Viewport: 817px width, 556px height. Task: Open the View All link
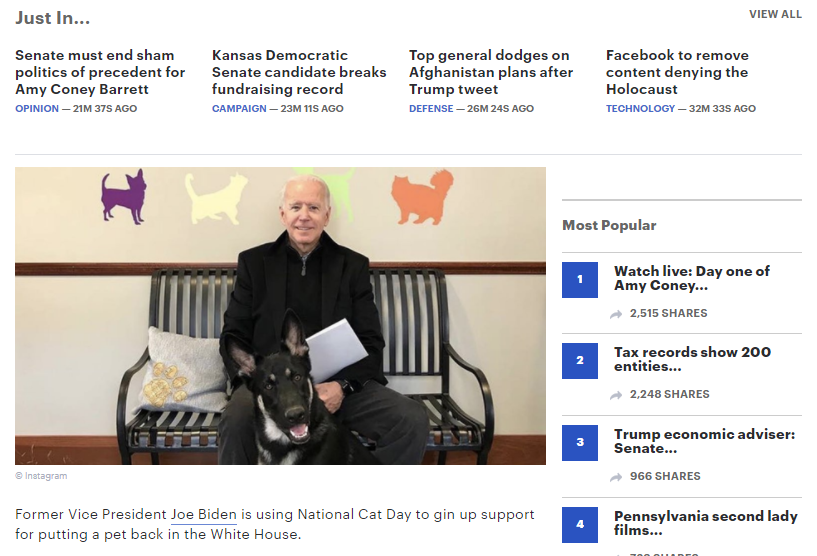point(775,15)
